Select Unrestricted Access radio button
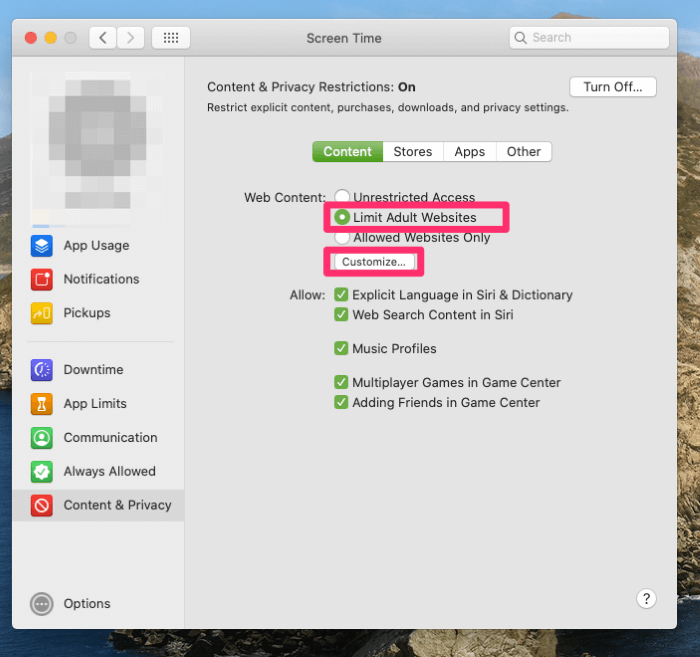 [x=342, y=196]
